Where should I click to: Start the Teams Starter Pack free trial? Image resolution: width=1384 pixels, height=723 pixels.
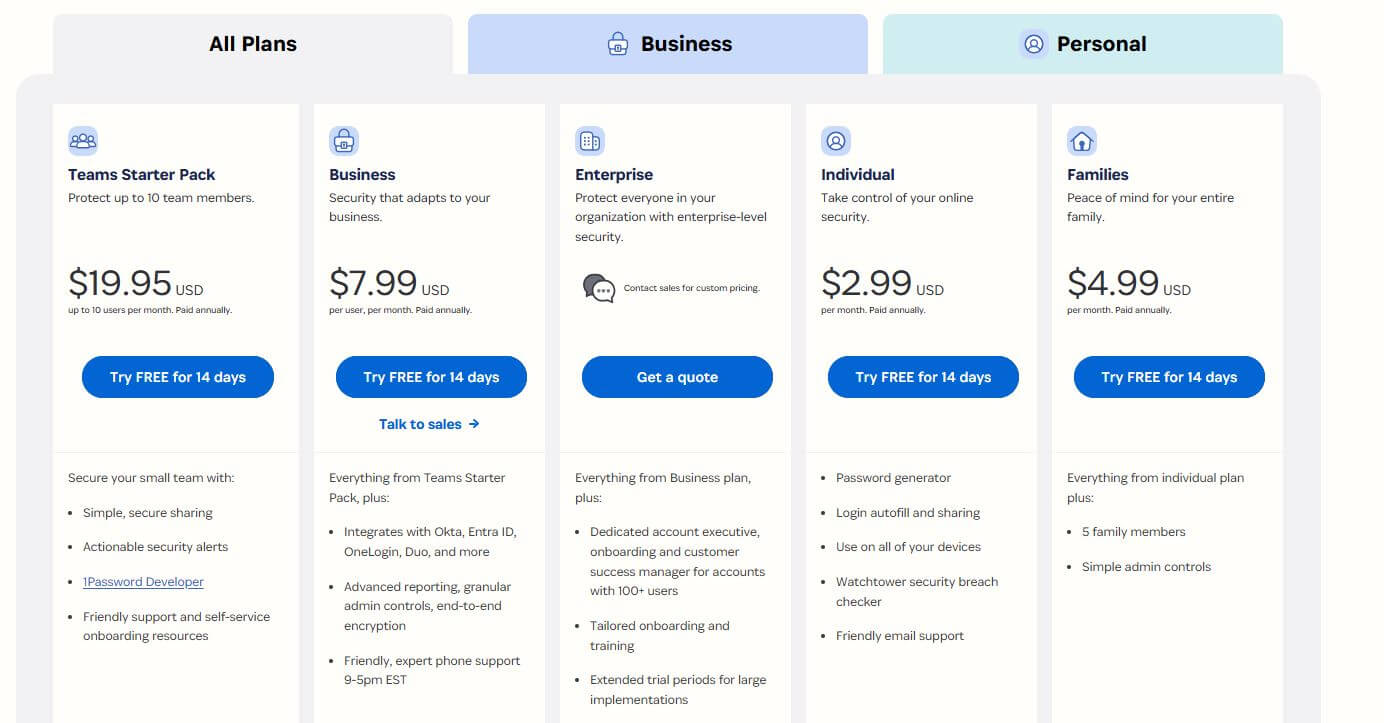(177, 377)
